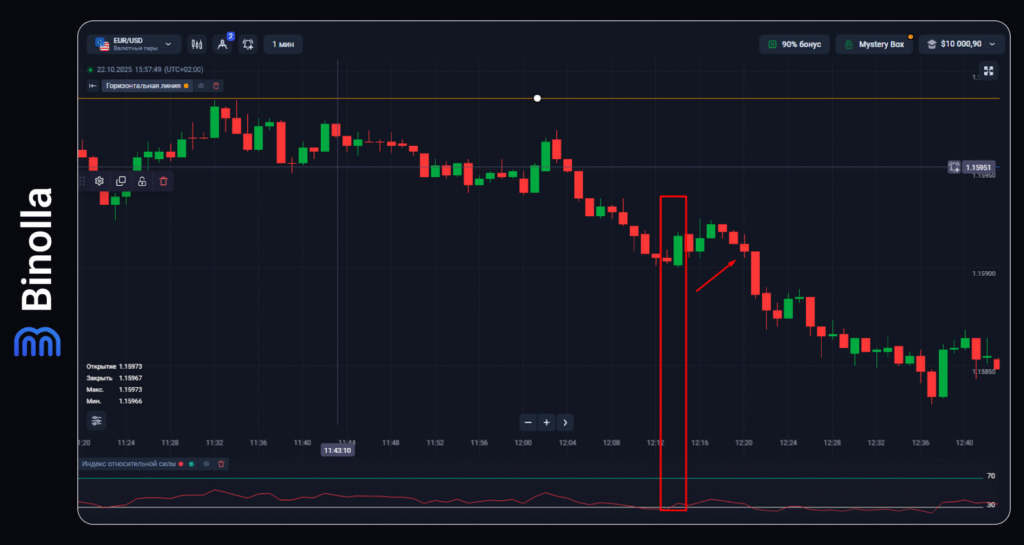The image size is (1024, 545).
Task: Enter fullscreen chart mode
Action: (x=988, y=70)
